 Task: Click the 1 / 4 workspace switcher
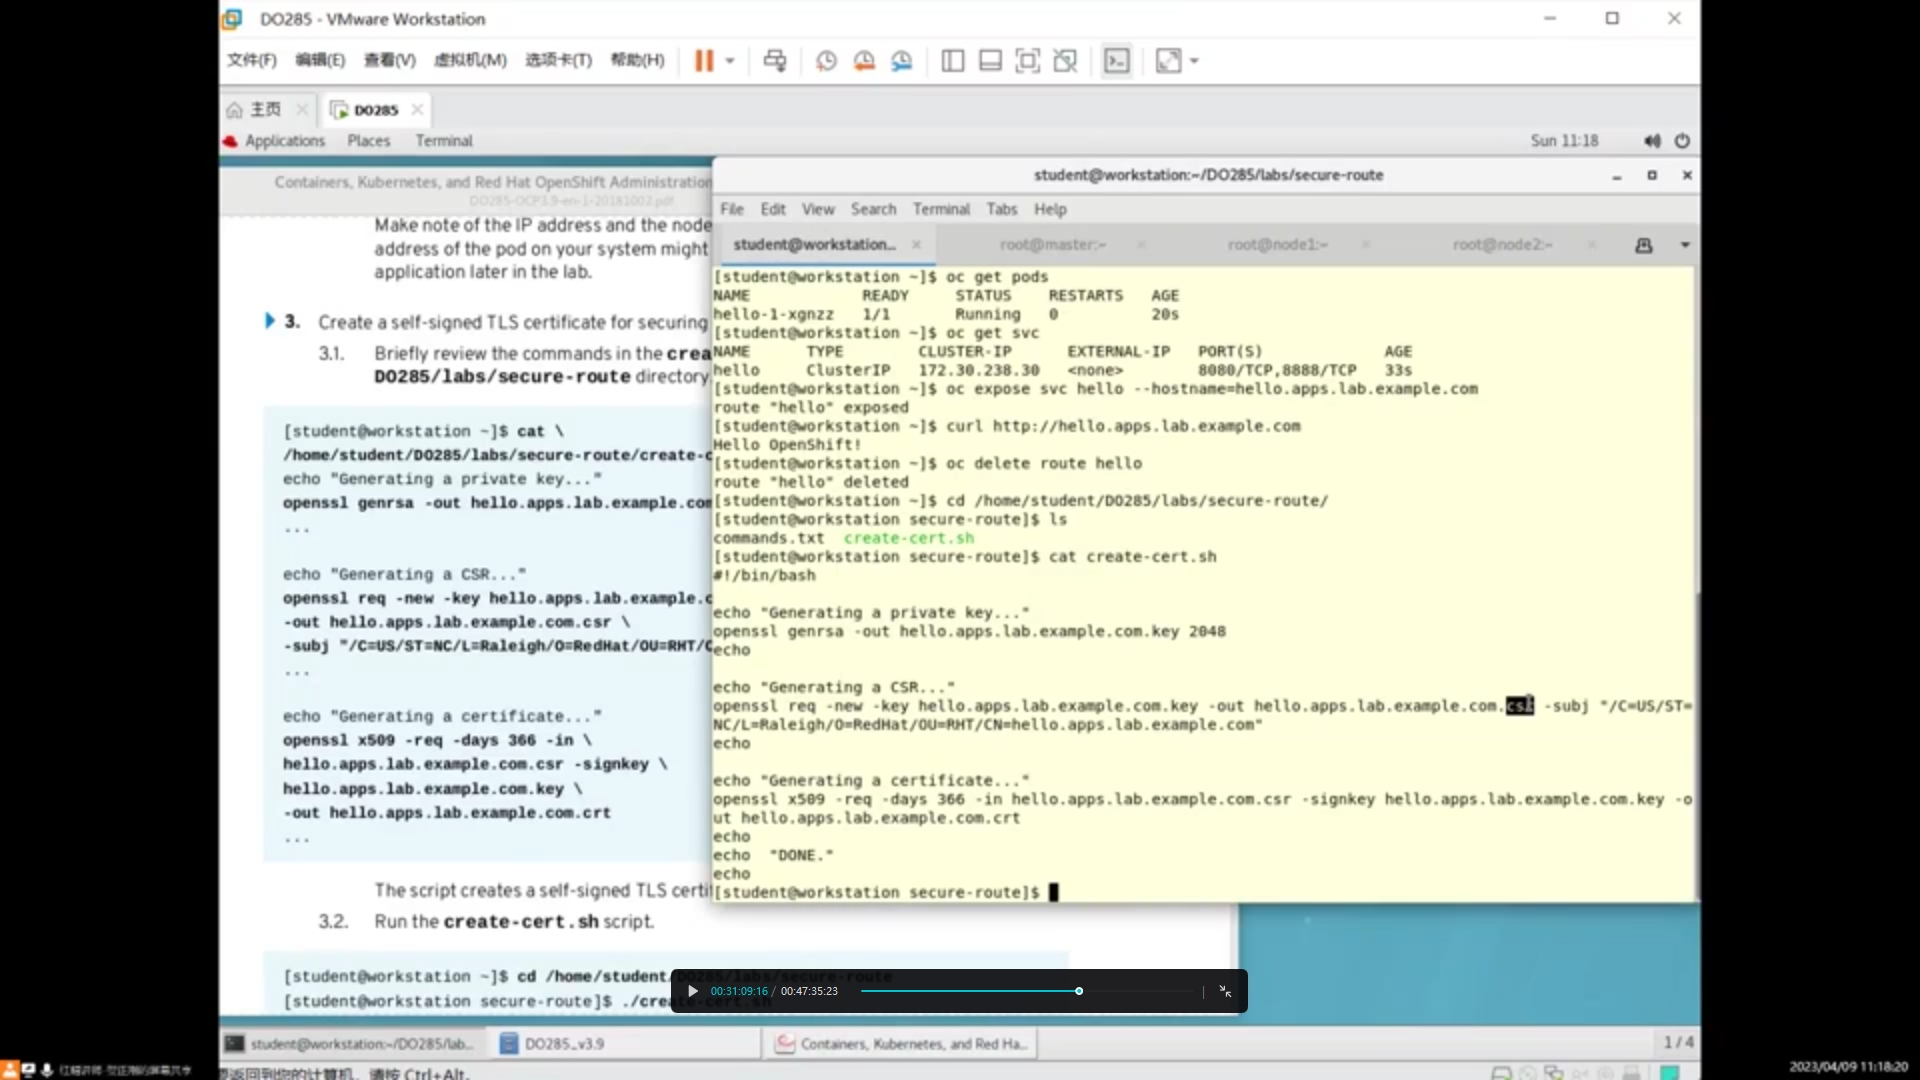(x=1678, y=1042)
